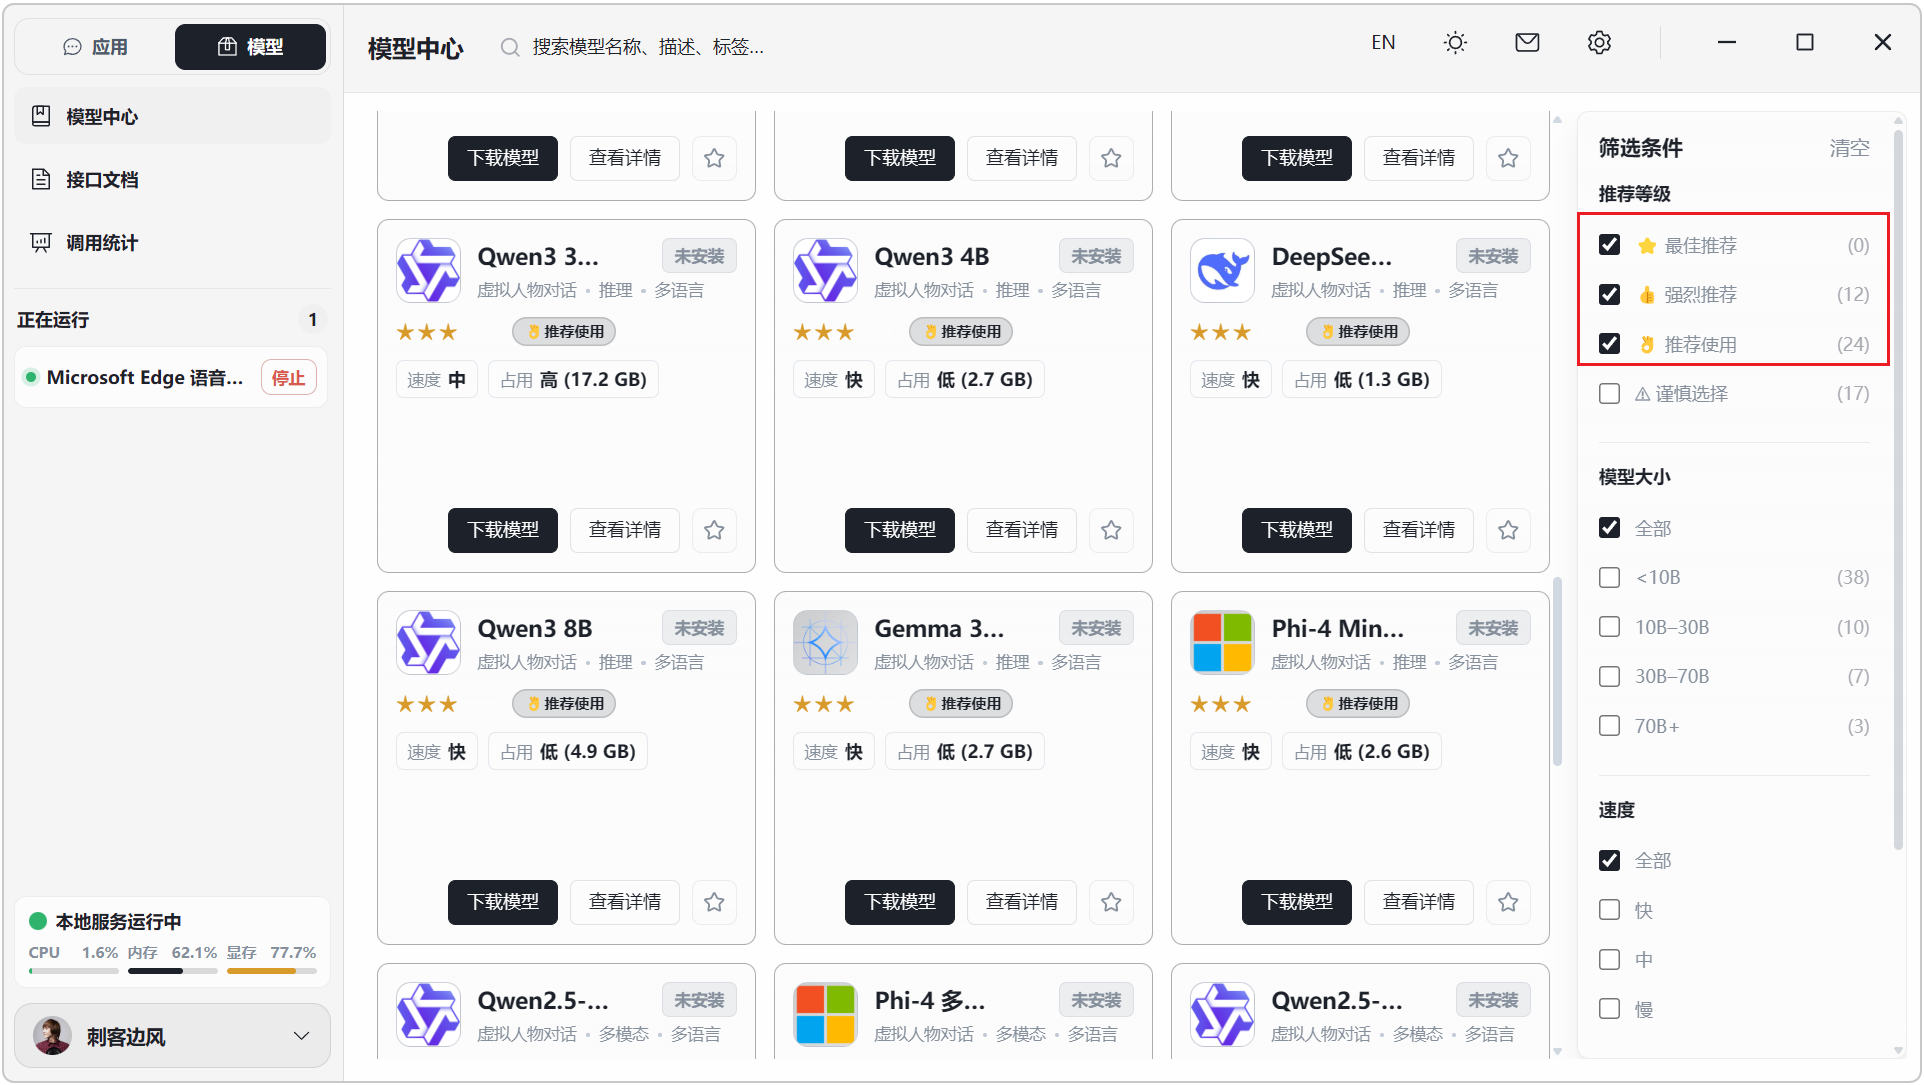Open settings gear icon in the header
Screen dimensions: 1924x1085
(1599, 43)
